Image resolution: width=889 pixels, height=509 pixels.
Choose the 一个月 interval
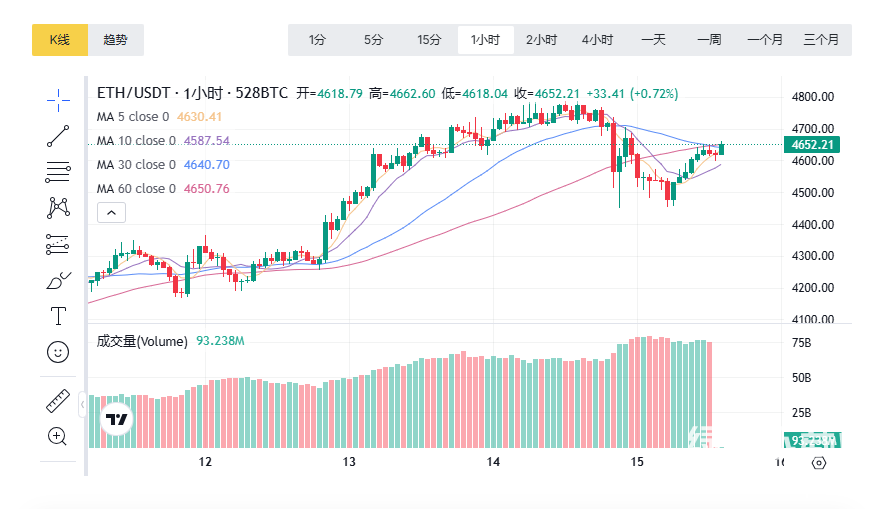[765, 40]
